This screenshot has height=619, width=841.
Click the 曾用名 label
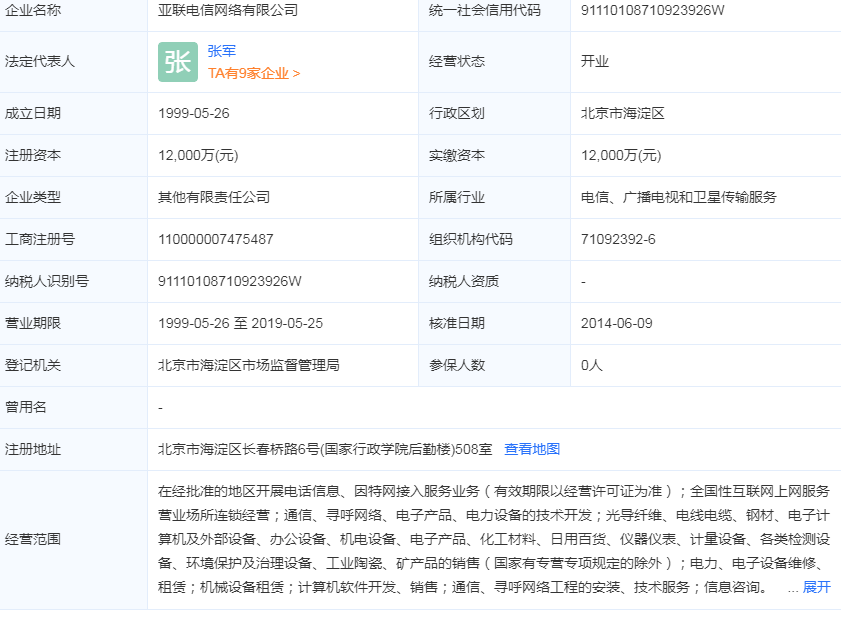(x=26, y=407)
